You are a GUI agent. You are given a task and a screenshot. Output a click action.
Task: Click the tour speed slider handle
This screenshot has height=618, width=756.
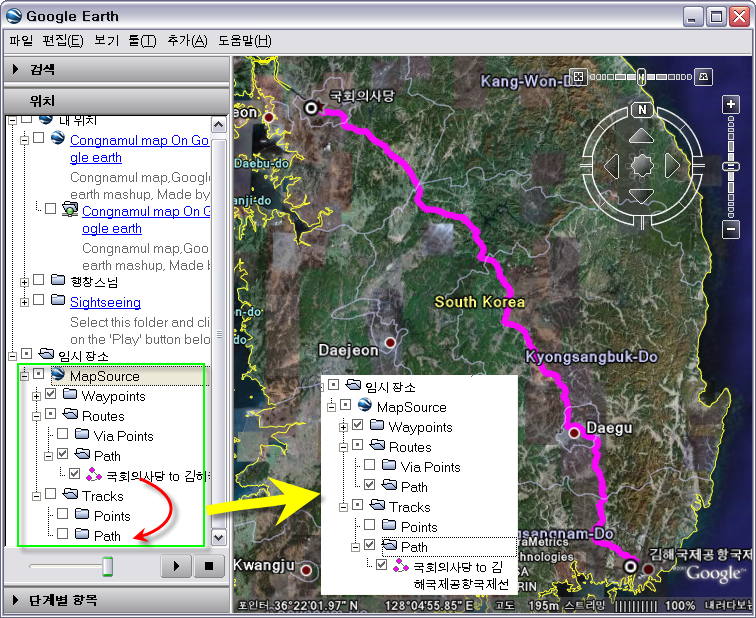click(108, 566)
